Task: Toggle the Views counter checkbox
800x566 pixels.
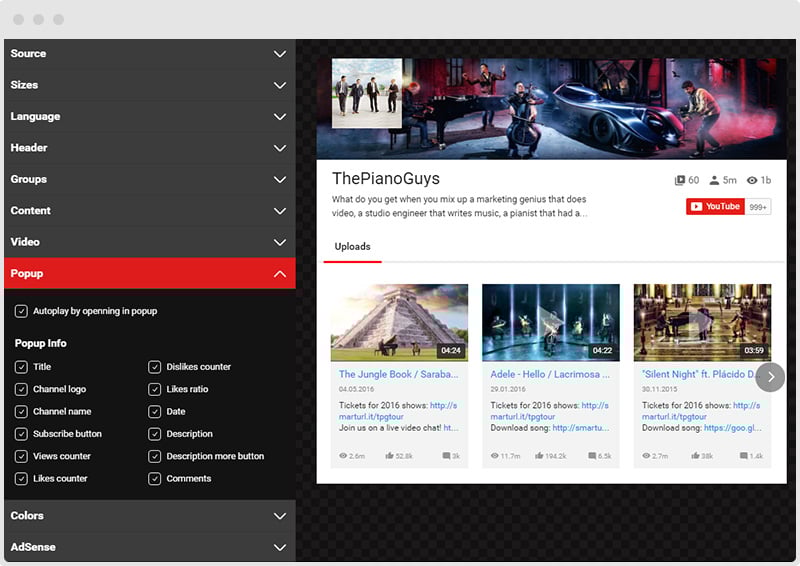Action: [21, 456]
